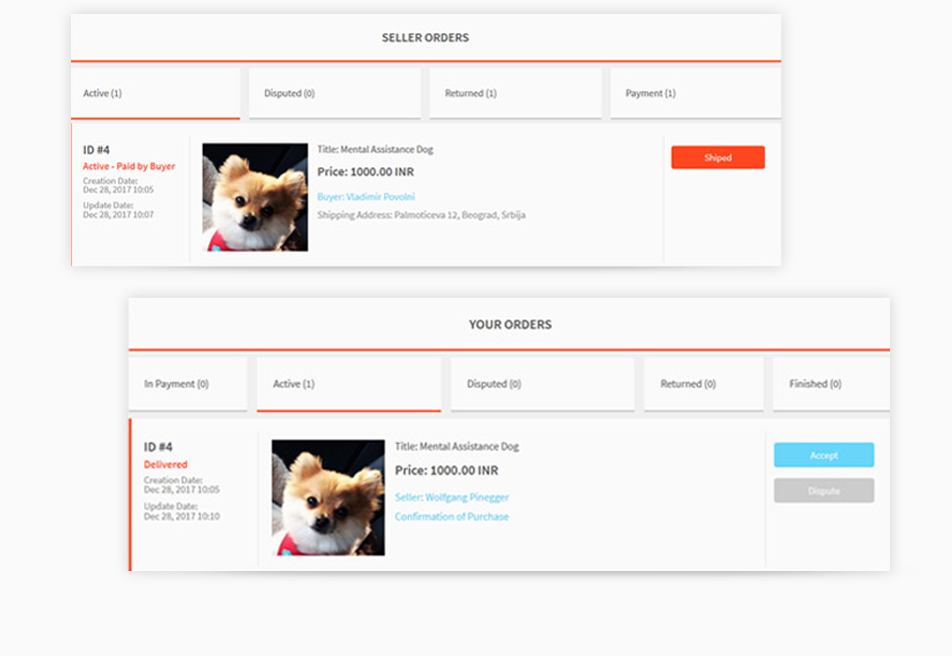Open the Finished (0) tab in Your Orders
The image size is (952, 656).
[x=832, y=384]
